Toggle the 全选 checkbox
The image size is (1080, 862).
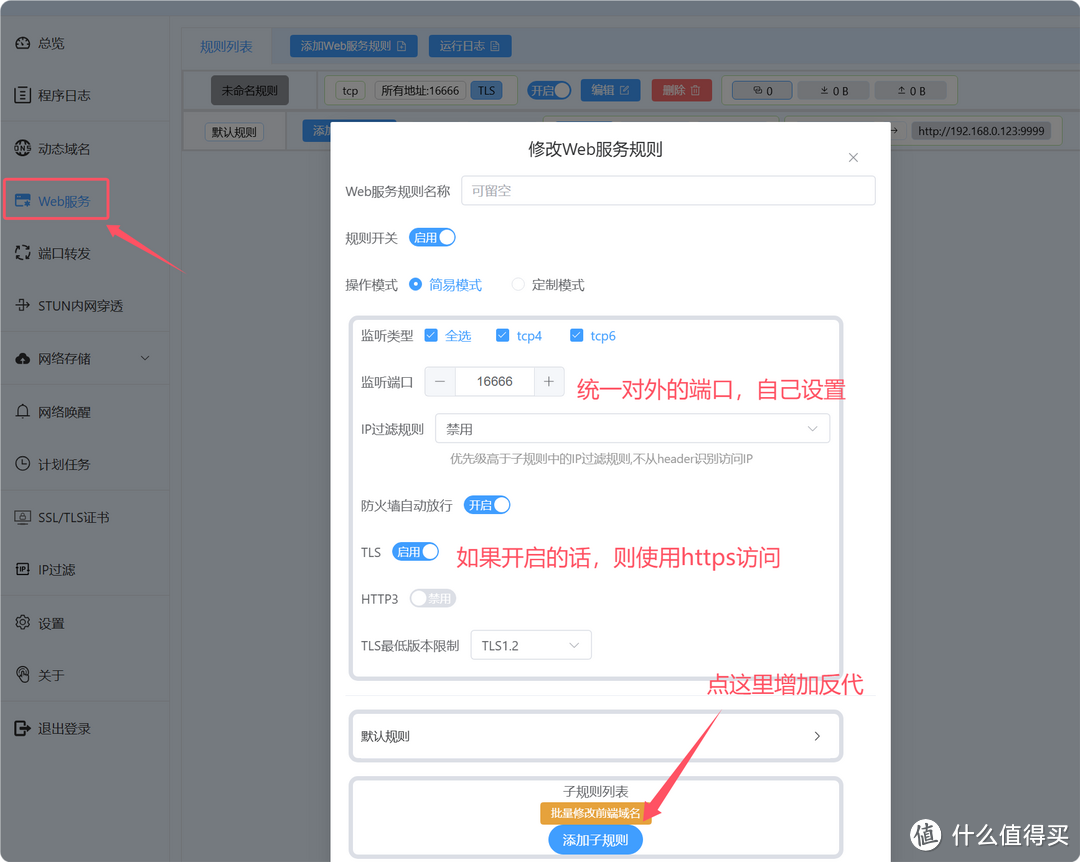click(x=431, y=336)
